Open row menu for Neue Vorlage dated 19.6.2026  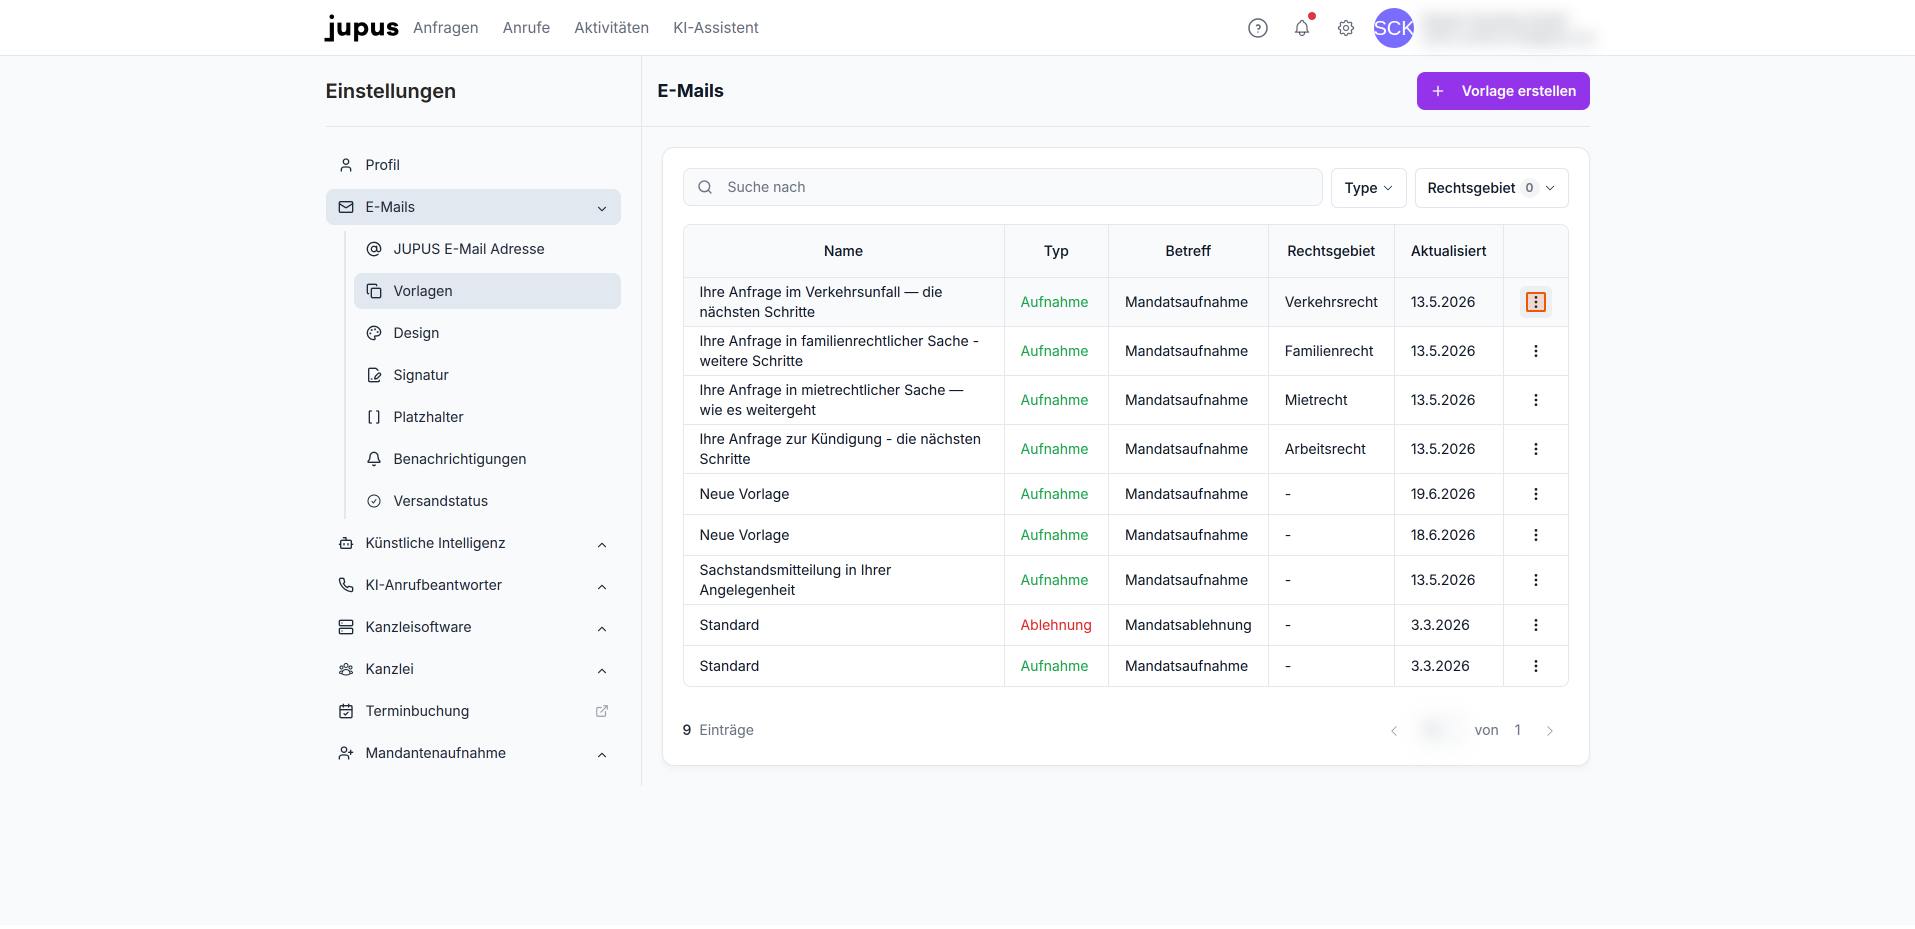pyautogui.click(x=1536, y=494)
